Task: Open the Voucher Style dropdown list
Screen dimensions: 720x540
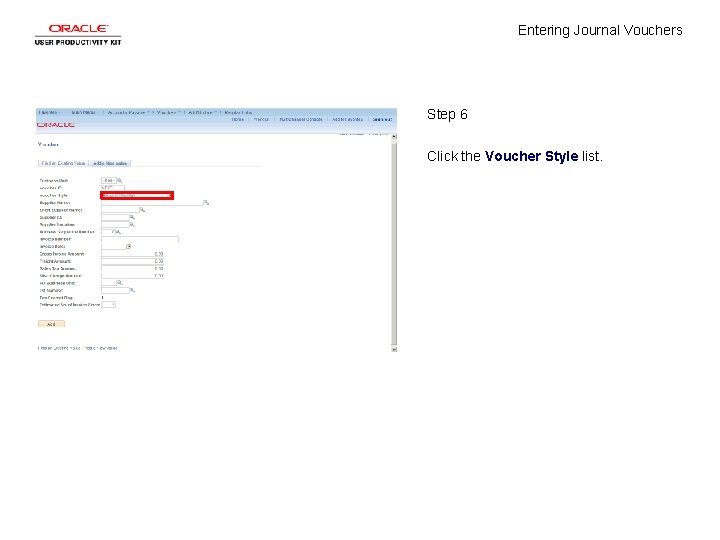Action: (x=137, y=196)
